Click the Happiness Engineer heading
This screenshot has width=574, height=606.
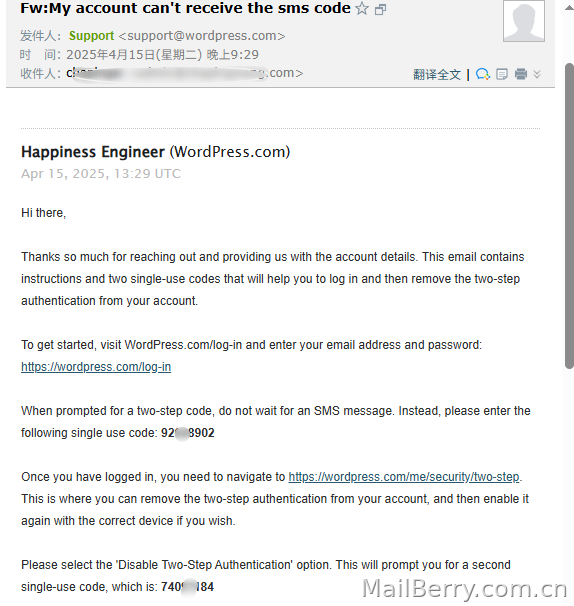93,152
